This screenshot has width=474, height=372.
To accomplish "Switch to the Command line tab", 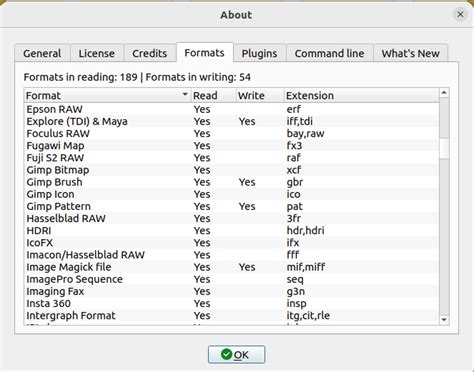I will [329, 53].
